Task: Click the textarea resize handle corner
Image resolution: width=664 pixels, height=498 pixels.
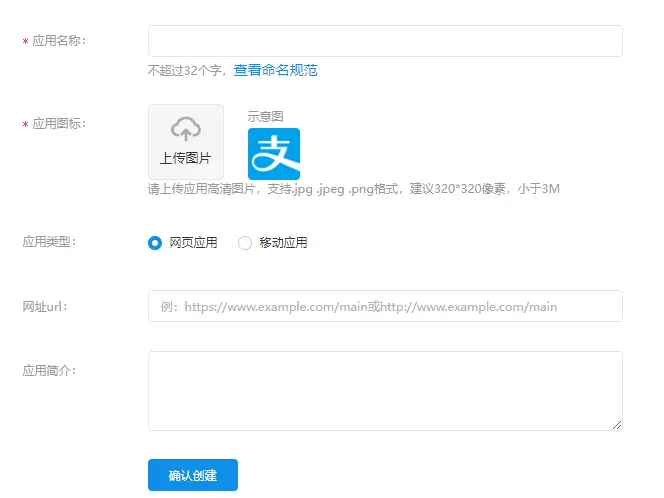Action: (x=617, y=425)
